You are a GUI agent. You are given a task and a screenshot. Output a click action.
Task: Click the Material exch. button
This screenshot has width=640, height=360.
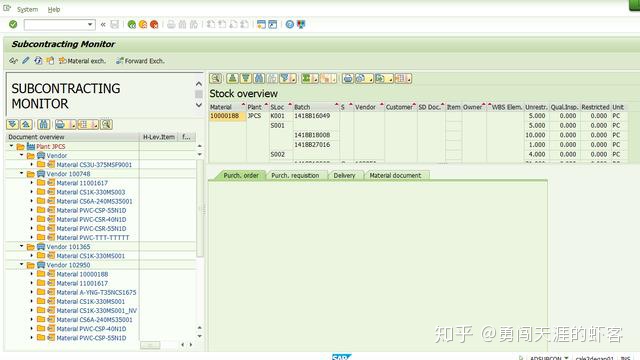[82, 61]
